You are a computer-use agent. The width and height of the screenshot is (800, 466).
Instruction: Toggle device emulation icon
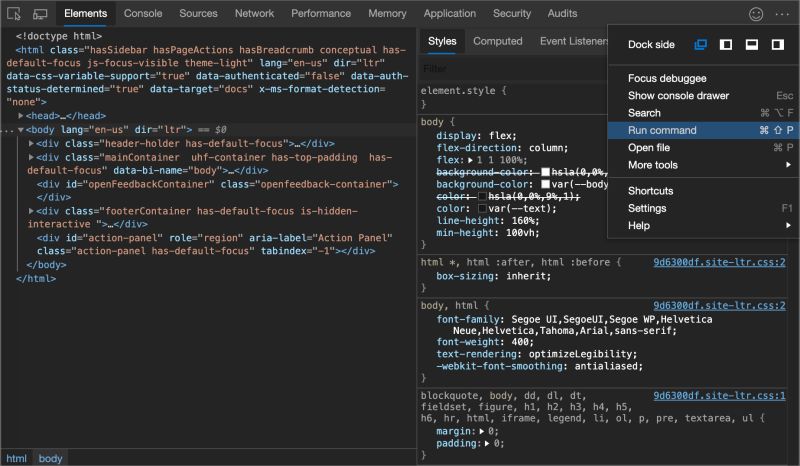coord(40,14)
